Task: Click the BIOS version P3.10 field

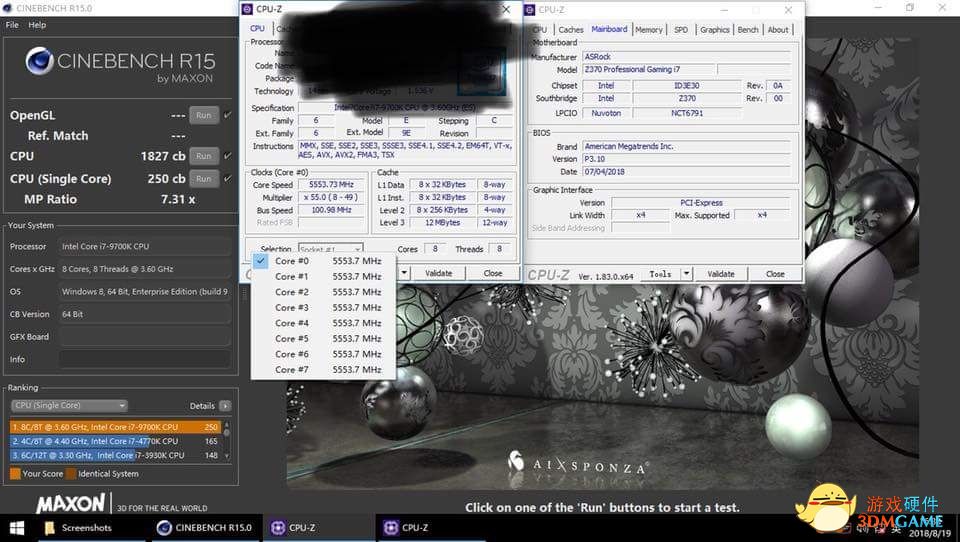Action: (686, 159)
